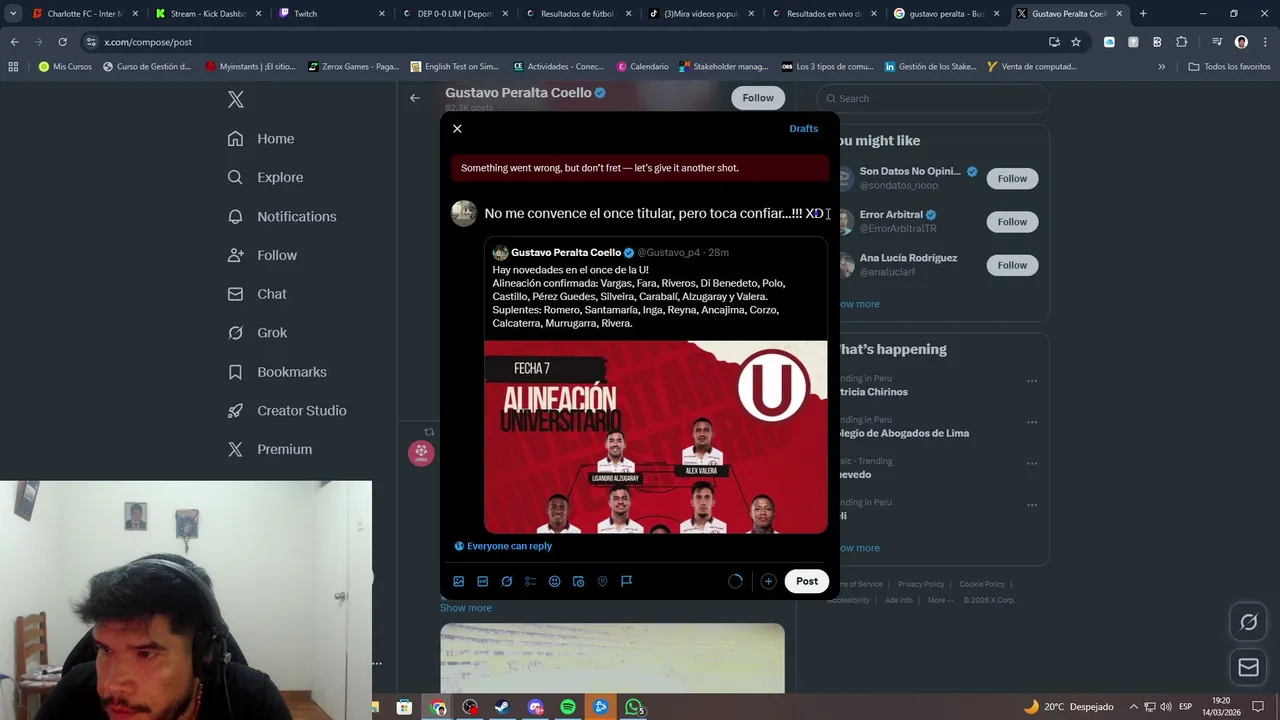Follow Gustavo Peralta Coello profile
This screenshot has width=1280, height=720.
coord(758,98)
